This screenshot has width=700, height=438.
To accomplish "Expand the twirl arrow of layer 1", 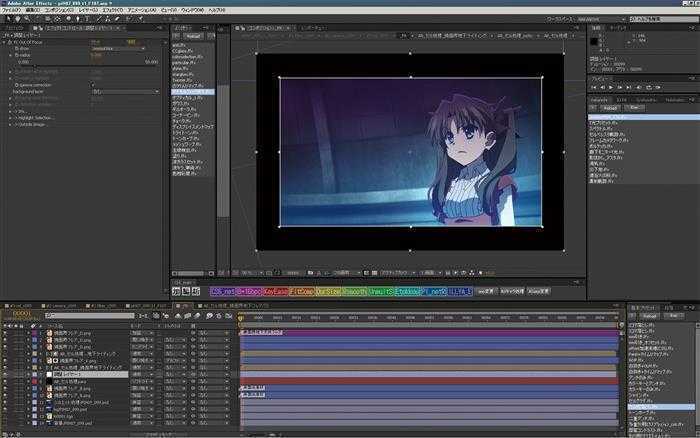I will click(x=28, y=333).
